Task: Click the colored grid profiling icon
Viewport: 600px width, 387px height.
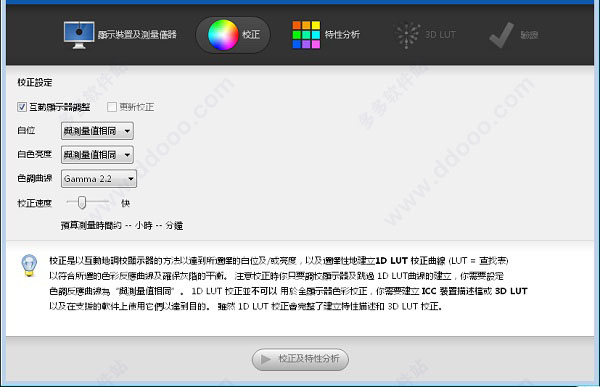Action: (306, 35)
